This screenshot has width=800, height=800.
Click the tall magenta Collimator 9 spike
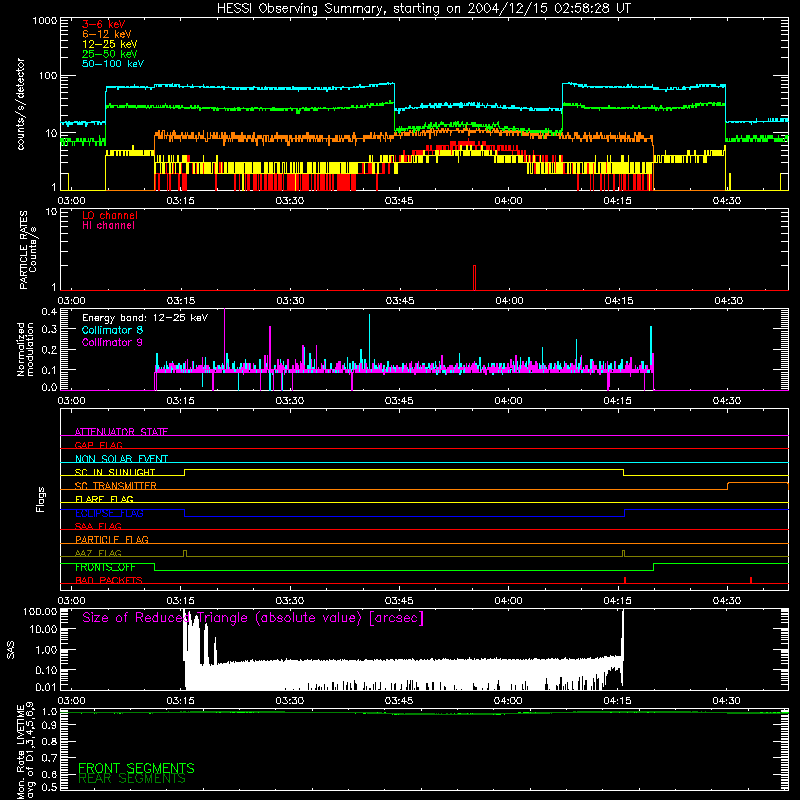[224, 337]
